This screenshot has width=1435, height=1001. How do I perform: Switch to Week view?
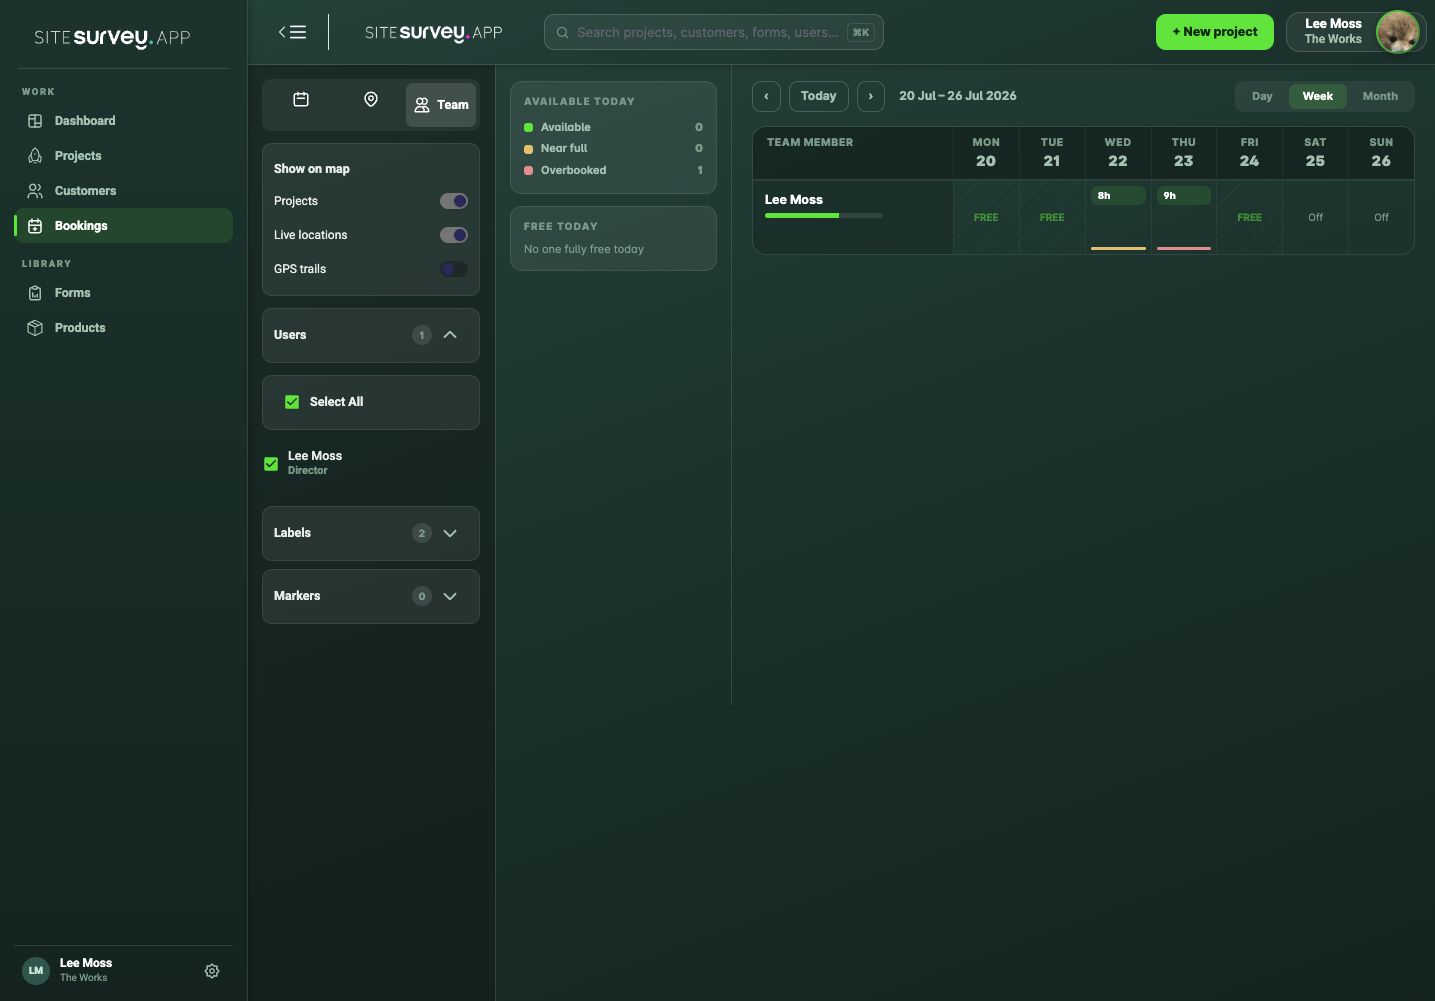click(x=1318, y=96)
